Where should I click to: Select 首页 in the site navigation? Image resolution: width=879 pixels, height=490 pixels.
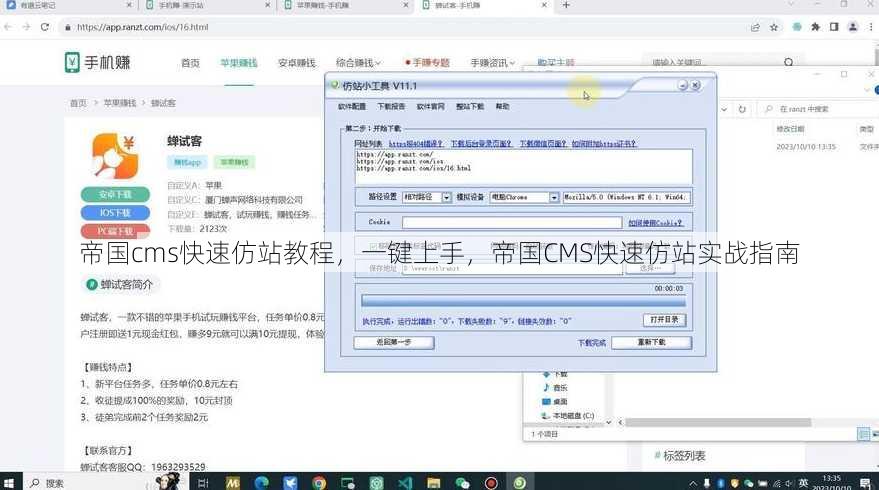[191, 63]
